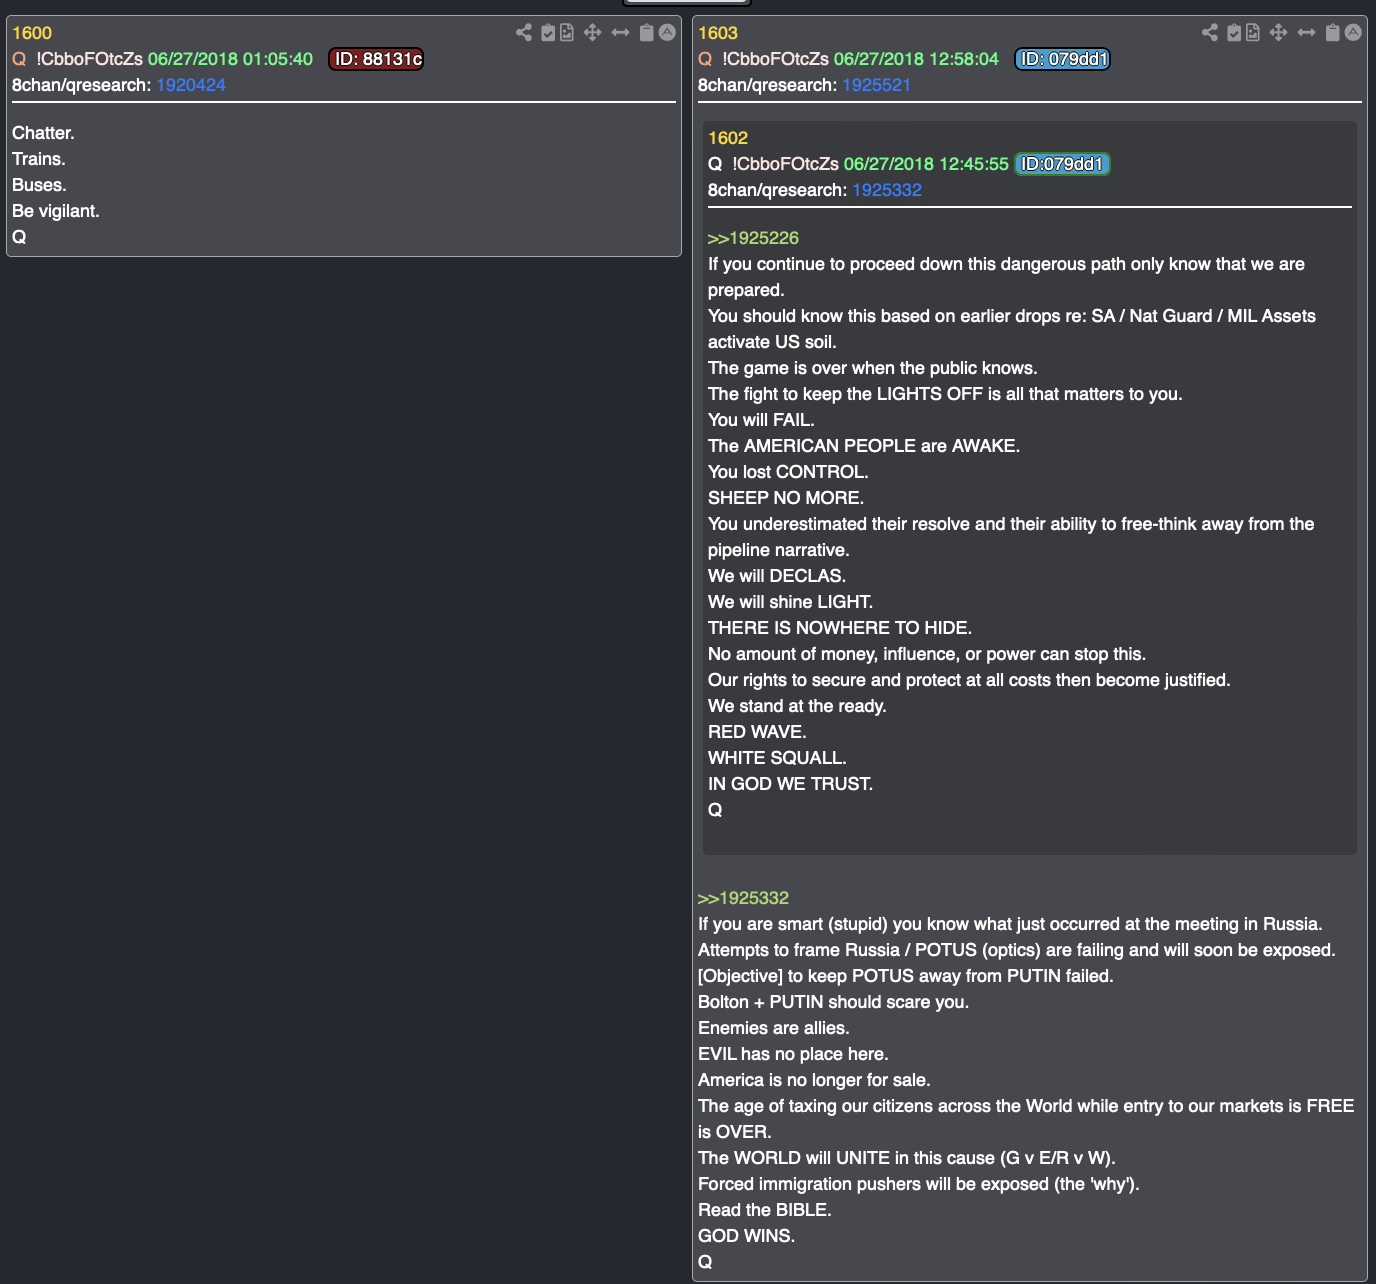Click the four-way move arrows on post 1603

click(1279, 33)
